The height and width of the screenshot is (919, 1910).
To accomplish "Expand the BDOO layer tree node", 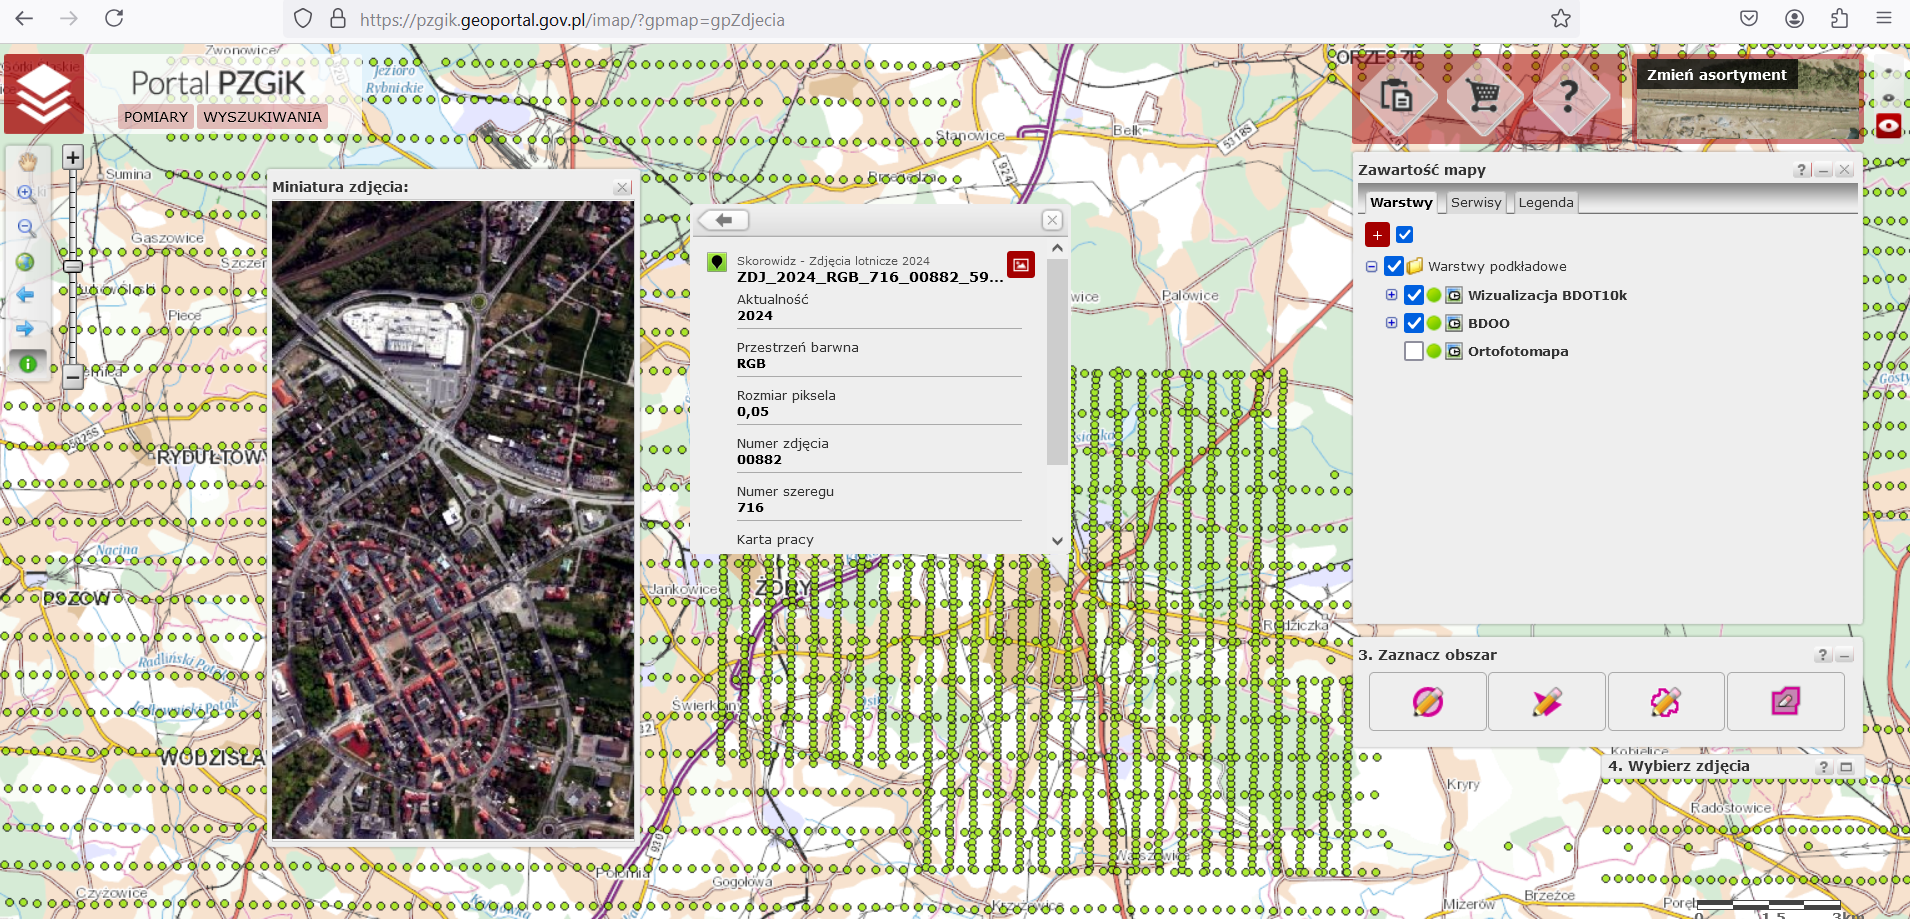I will pyautogui.click(x=1391, y=323).
